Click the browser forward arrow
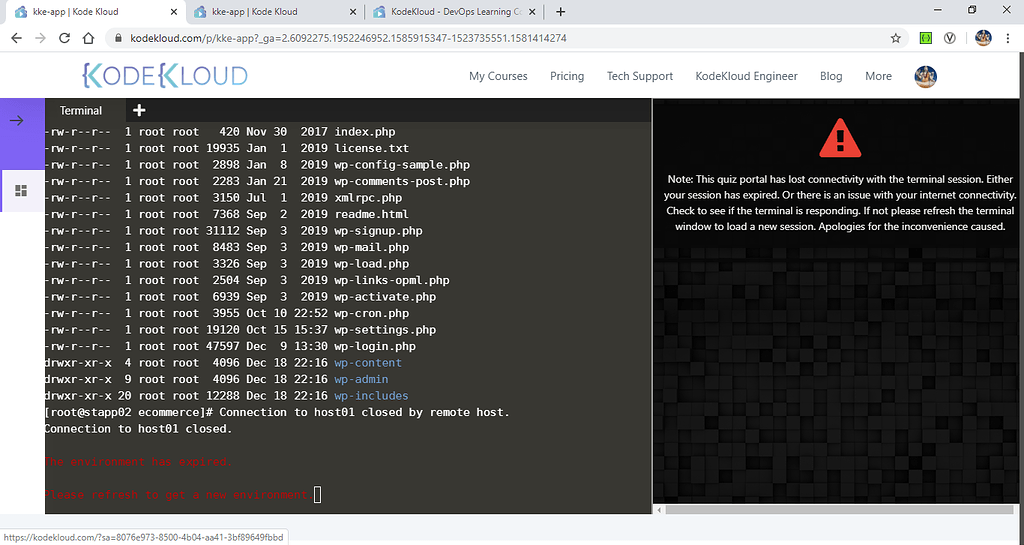1024x545 pixels. pyautogui.click(x=40, y=39)
